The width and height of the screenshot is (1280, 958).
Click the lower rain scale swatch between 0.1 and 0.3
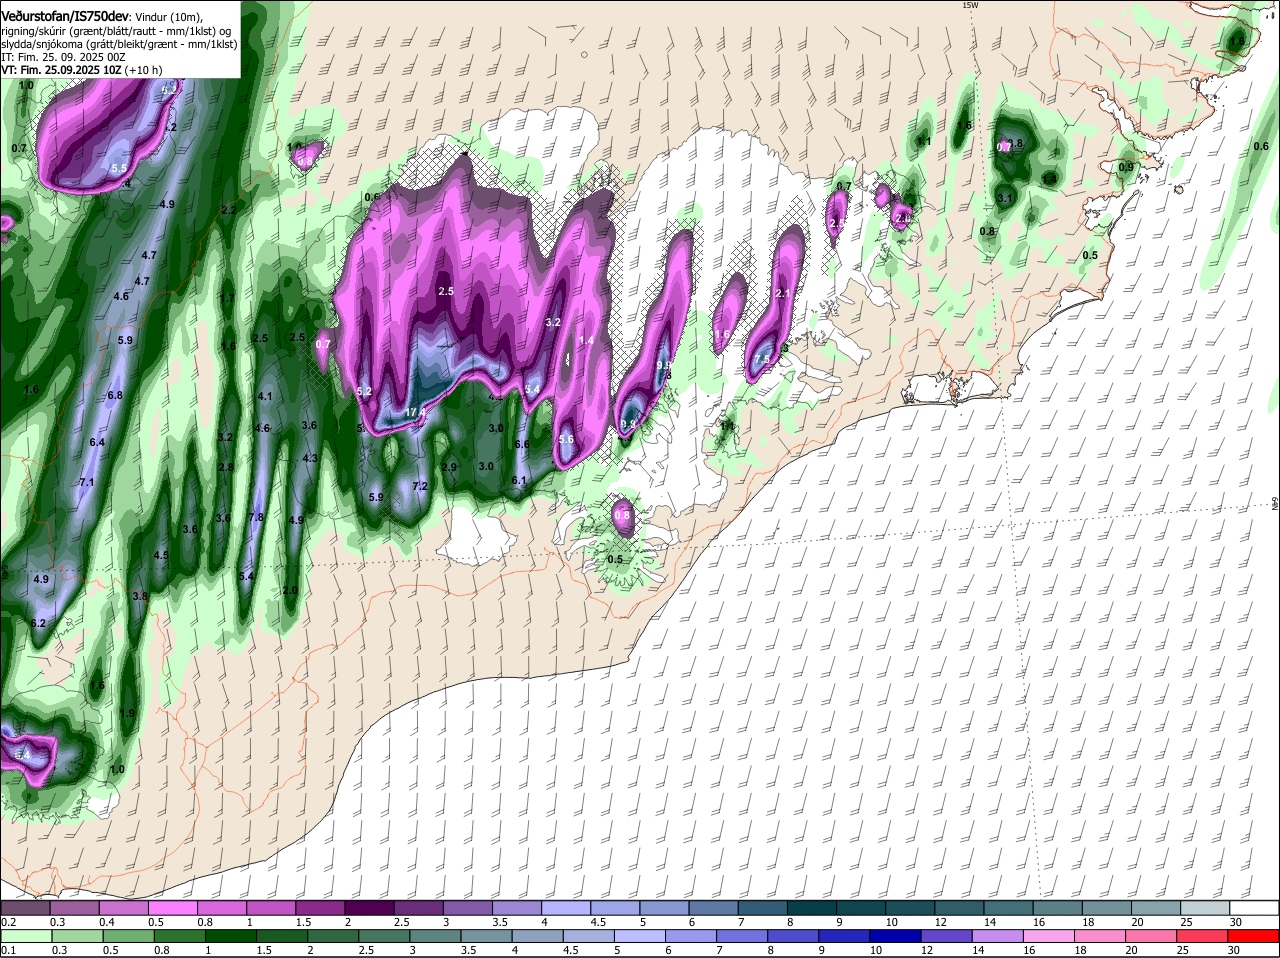coord(27,937)
